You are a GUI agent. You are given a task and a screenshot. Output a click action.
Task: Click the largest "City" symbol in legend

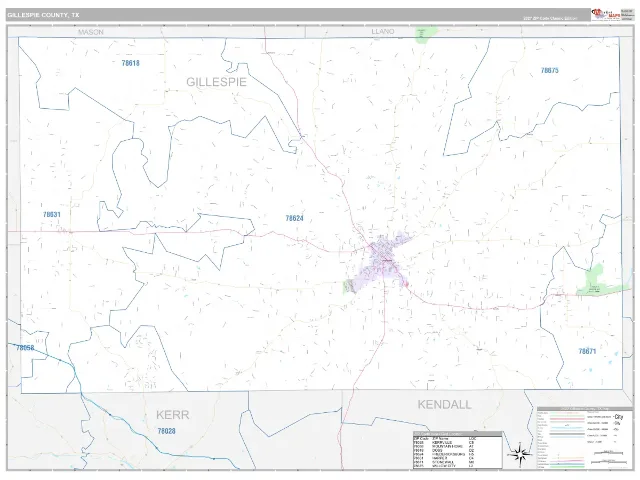(618, 417)
